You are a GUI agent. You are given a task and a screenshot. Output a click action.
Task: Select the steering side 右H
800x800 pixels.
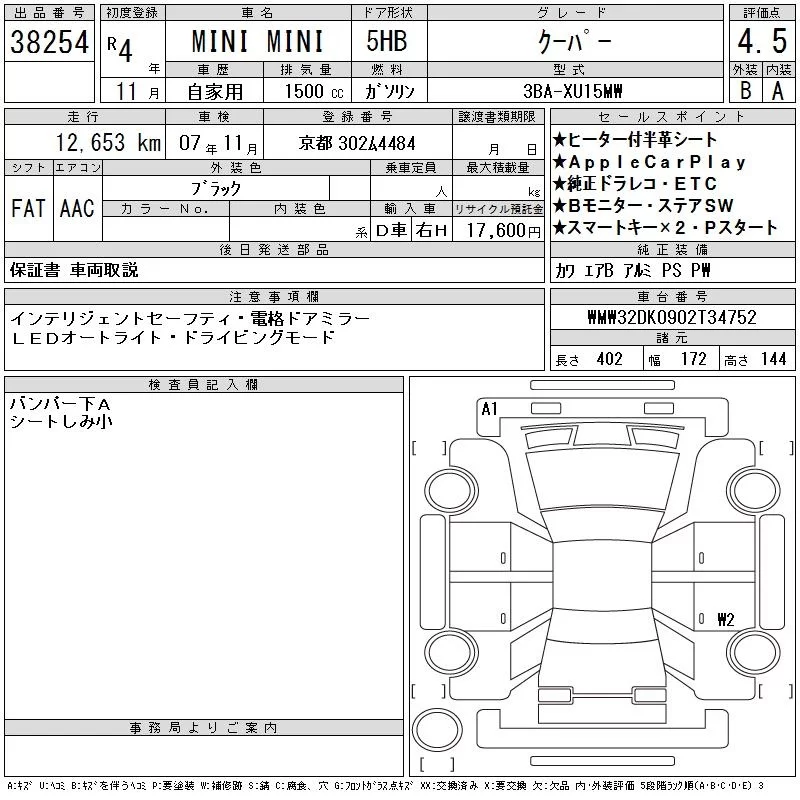(431, 230)
